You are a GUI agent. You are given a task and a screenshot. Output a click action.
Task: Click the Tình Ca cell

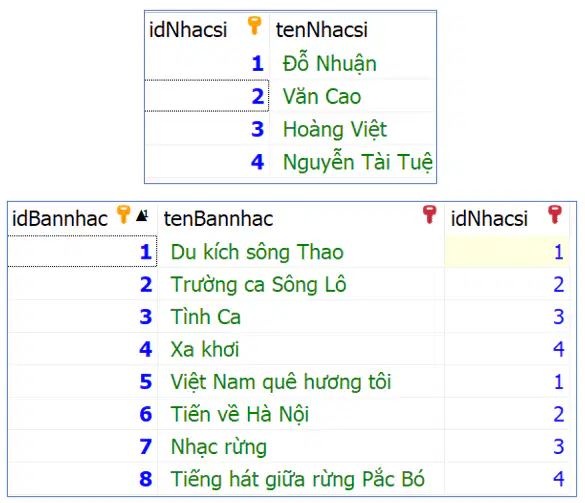(x=206, y=317)
